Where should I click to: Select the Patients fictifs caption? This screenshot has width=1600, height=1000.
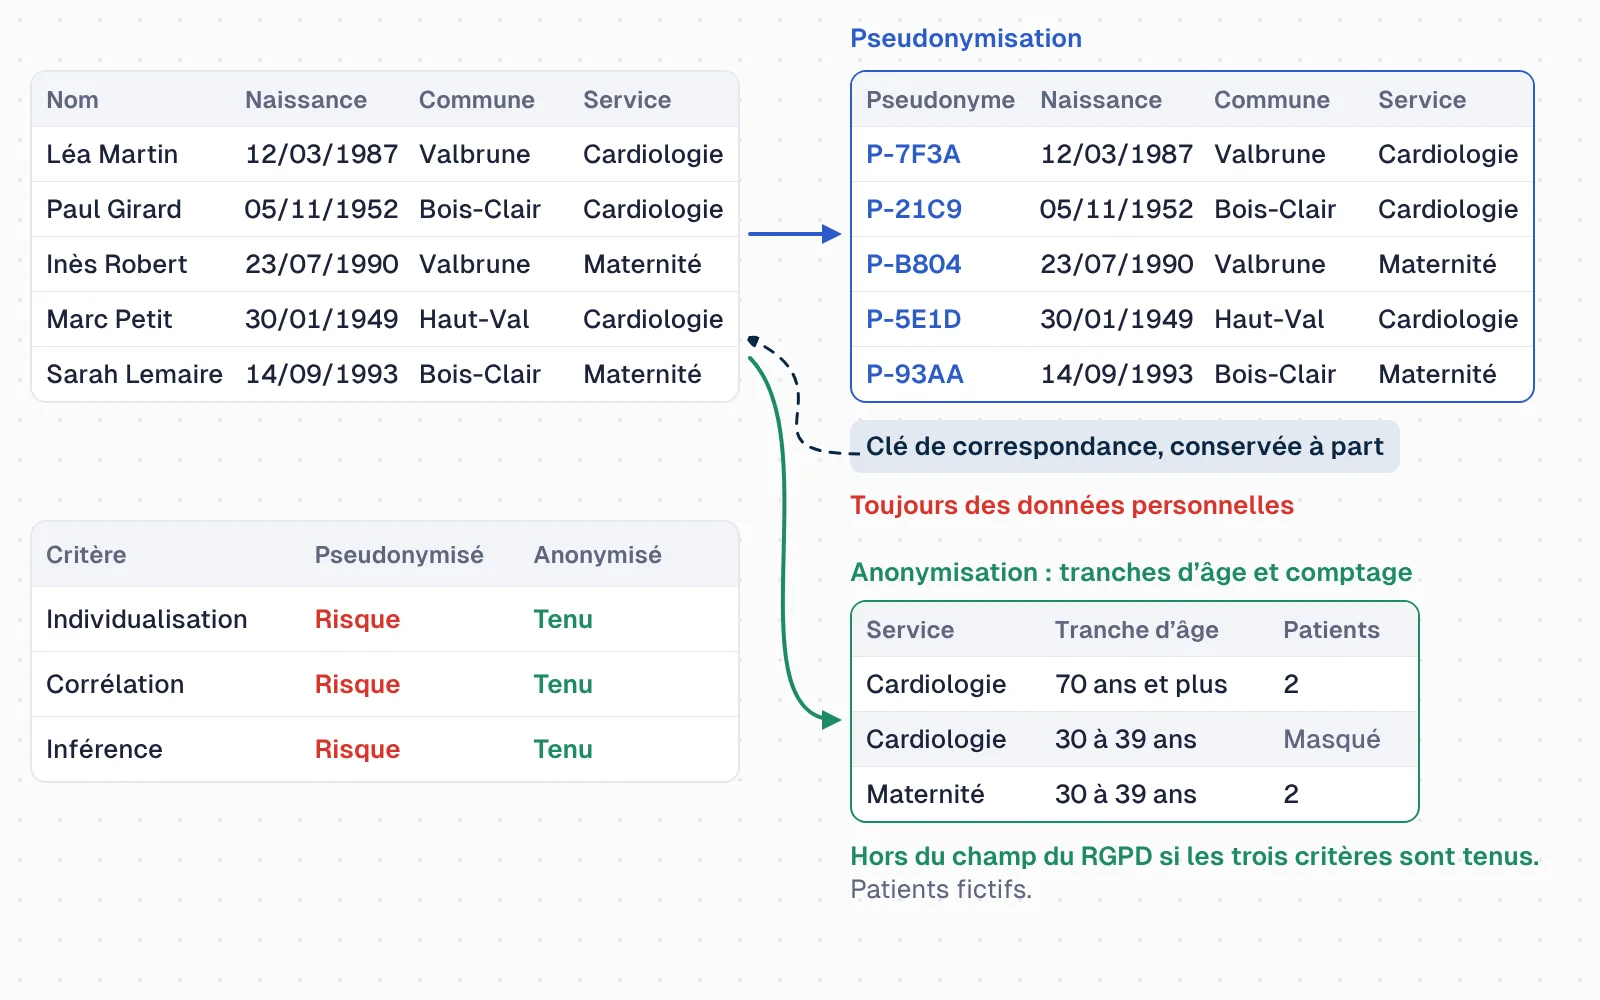click(x=940, y=889)
